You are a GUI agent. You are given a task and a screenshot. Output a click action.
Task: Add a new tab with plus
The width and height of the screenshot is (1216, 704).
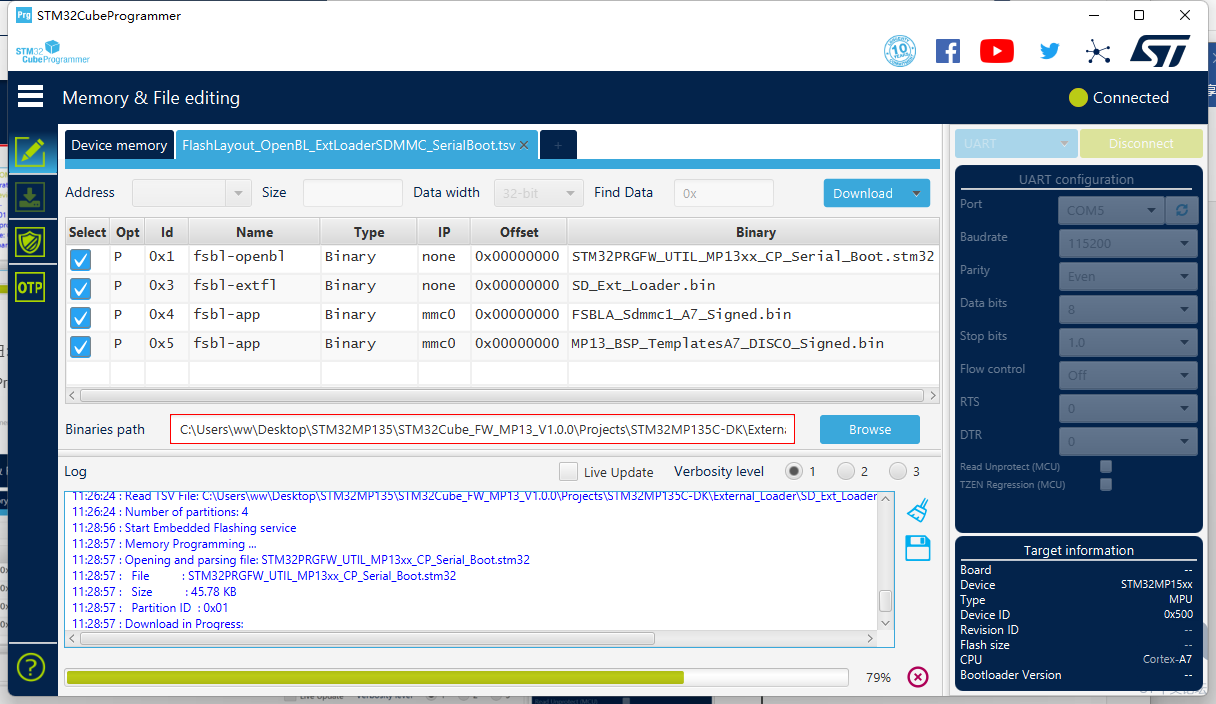(558, 145)
